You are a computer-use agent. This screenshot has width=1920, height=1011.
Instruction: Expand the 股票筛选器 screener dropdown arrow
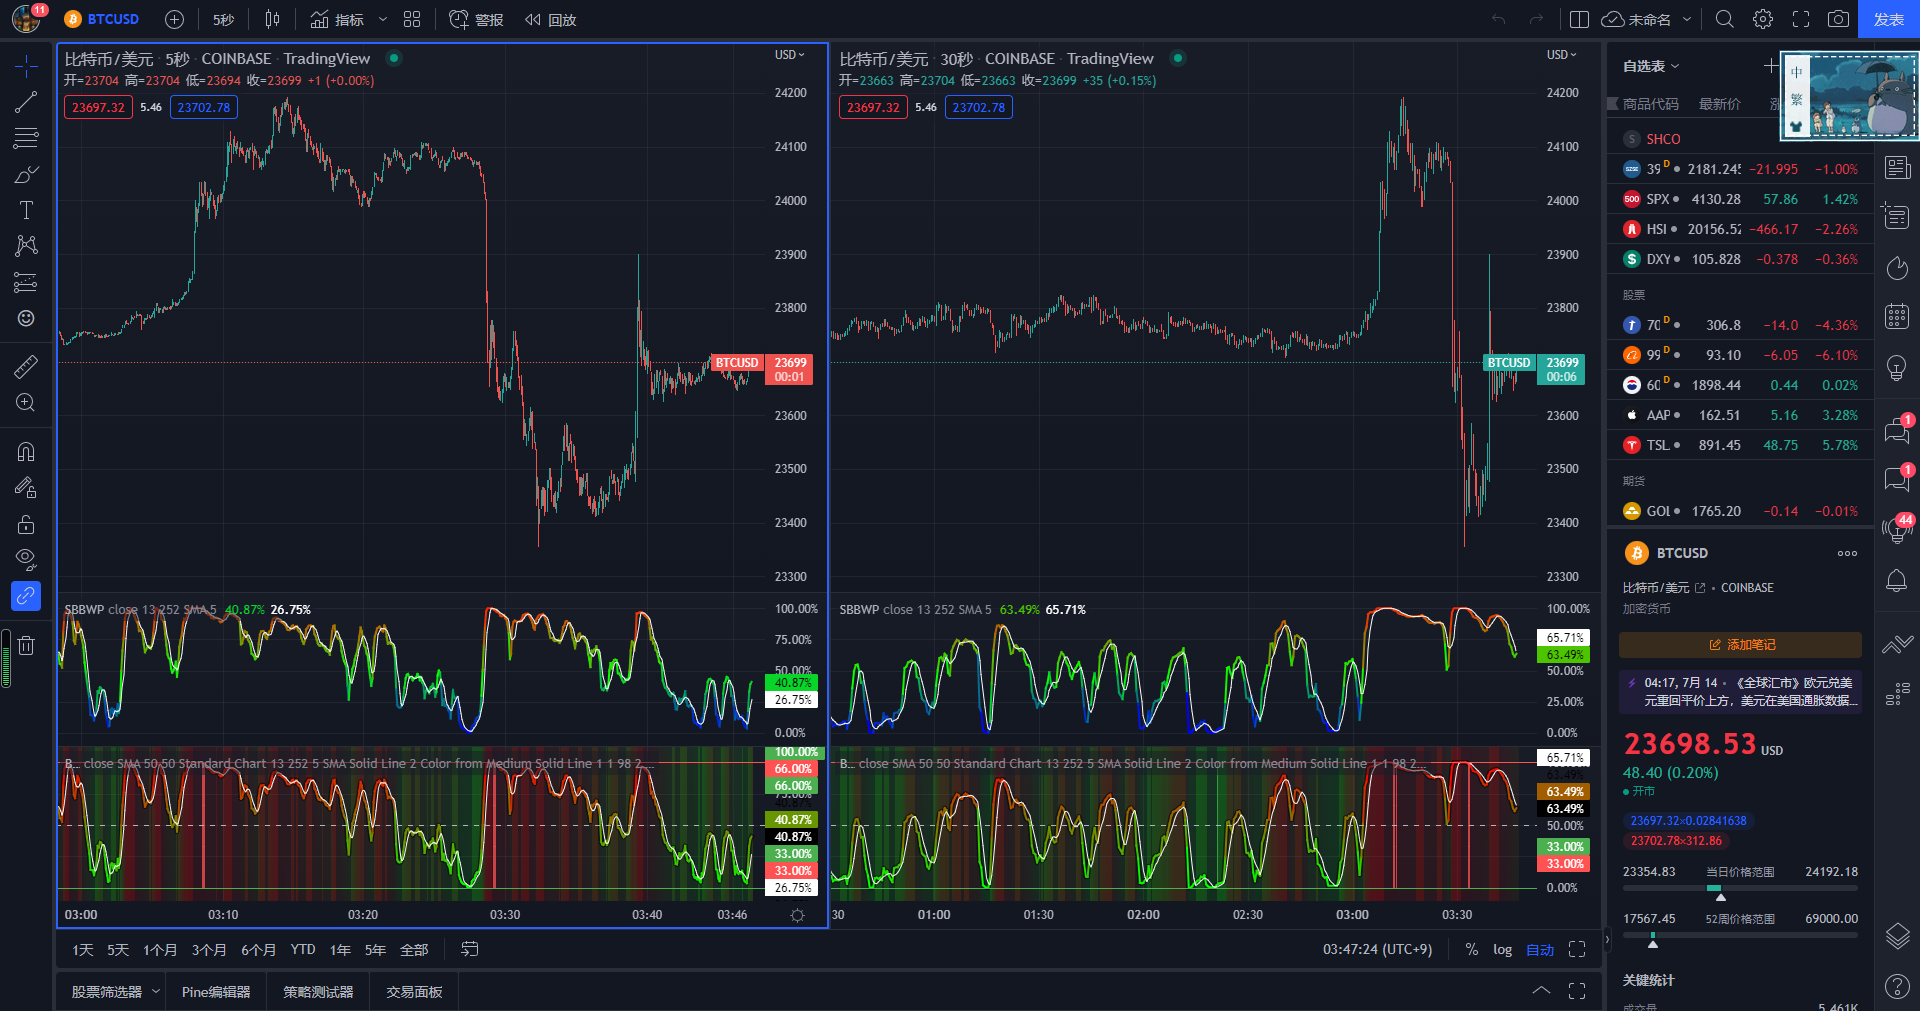[156, 992]
